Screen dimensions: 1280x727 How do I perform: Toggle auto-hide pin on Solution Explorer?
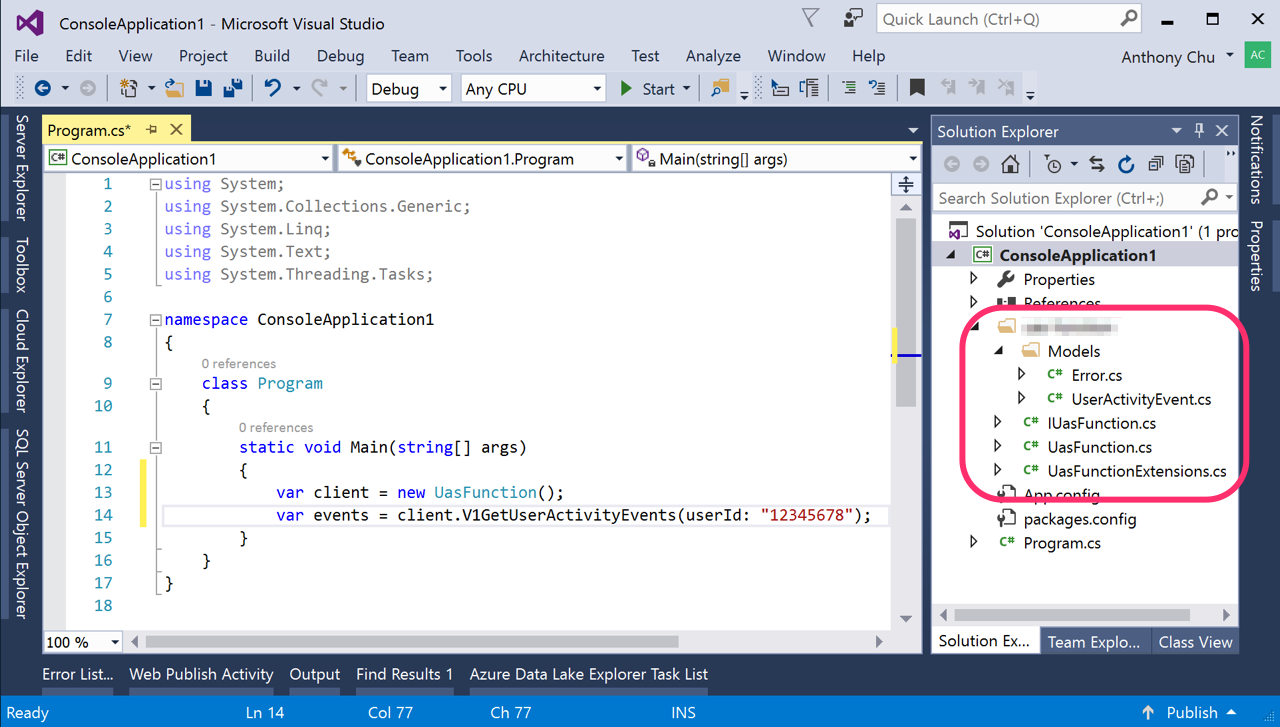1199,131
